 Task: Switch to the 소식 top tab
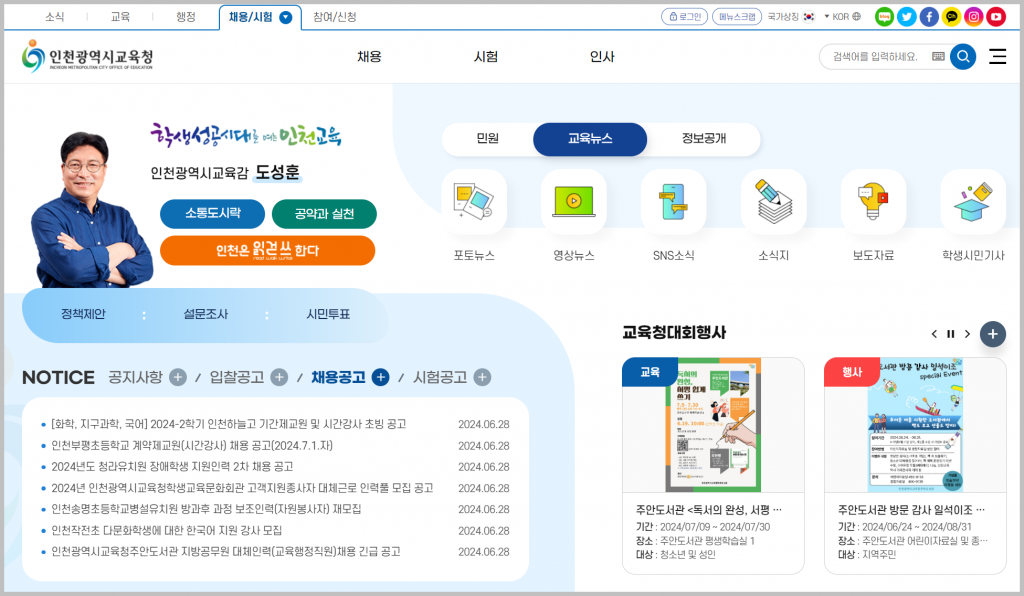55,17
